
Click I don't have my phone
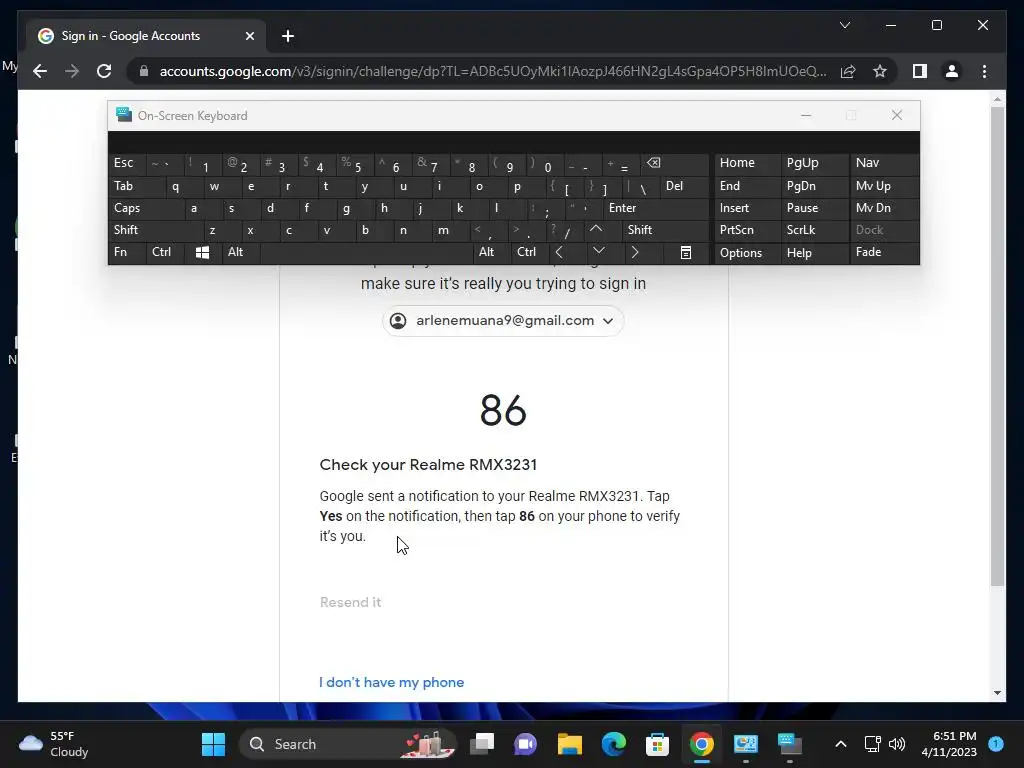pos(391,682)
